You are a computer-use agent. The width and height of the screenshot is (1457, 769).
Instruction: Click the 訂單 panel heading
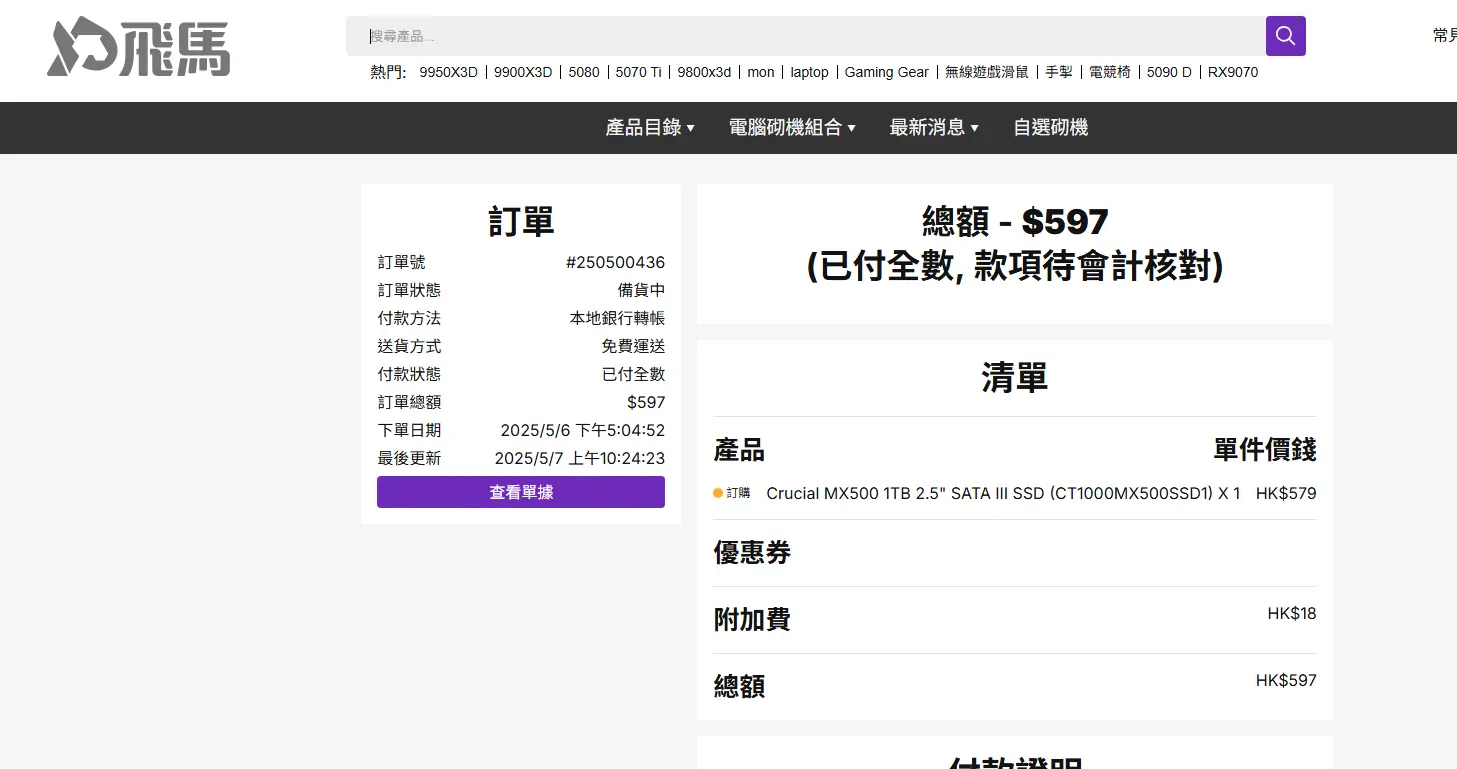[521, 221]
